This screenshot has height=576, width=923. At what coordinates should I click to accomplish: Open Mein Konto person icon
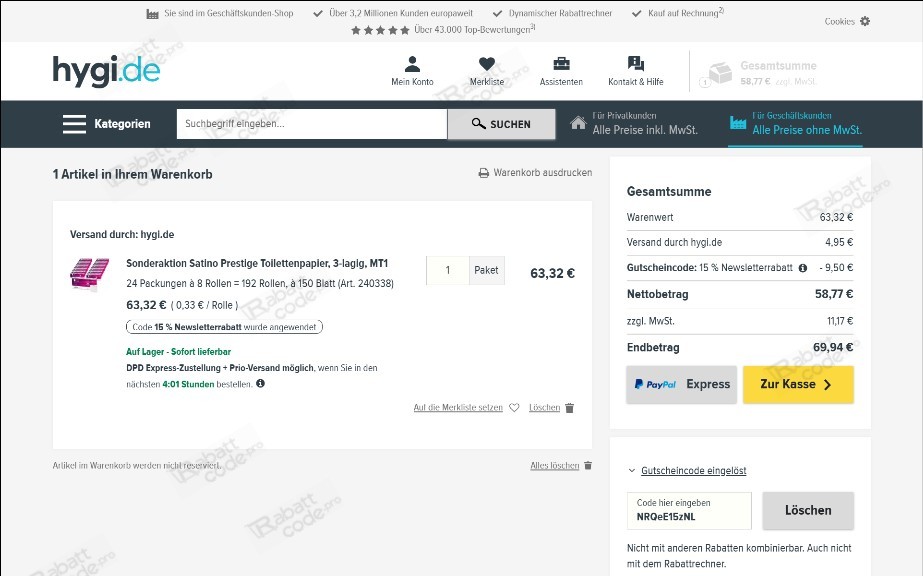(412, 64)
